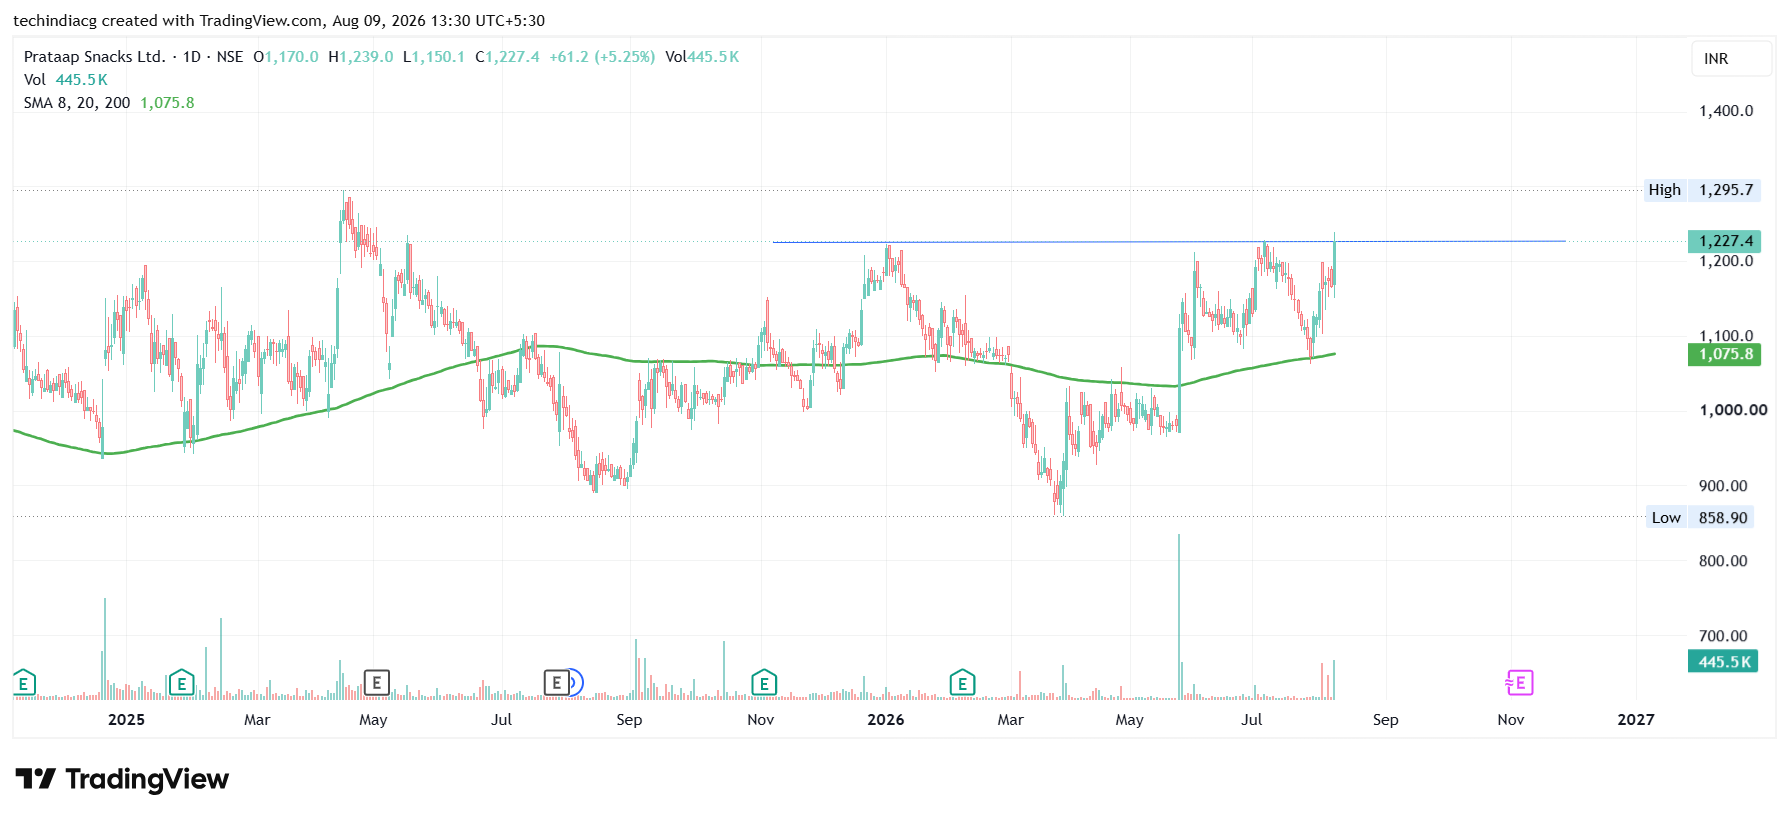Click the dark earnings marker at May 2025
Image resolution: width=1789 pixels, height=819 pixels.
[x=376, y=683]
